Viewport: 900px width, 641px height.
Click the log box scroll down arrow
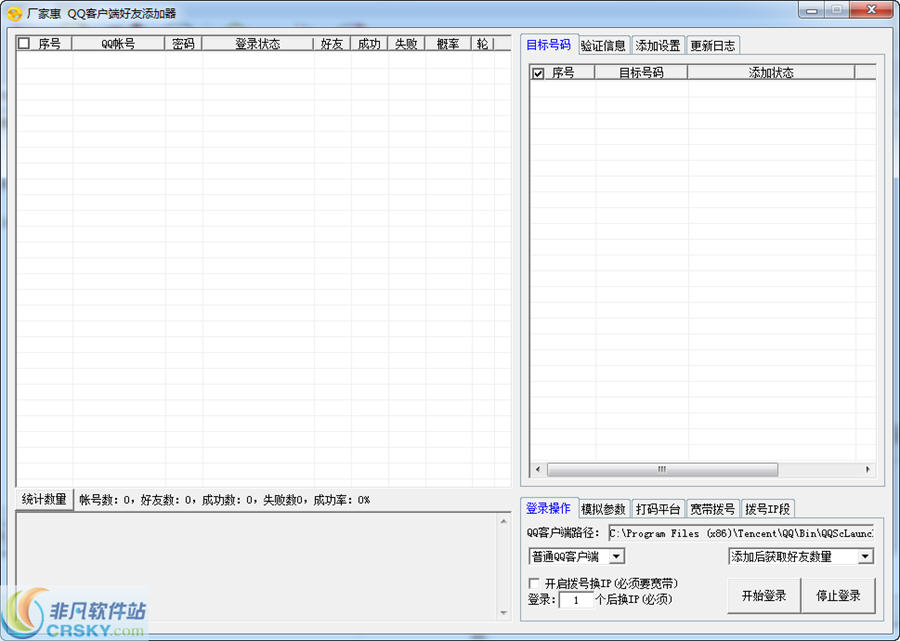tap(503, 612)
